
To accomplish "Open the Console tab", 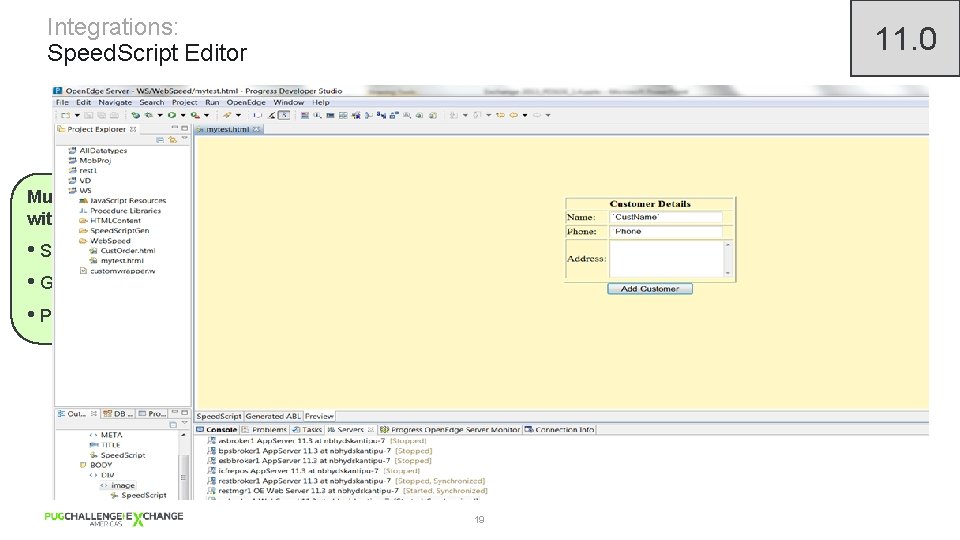I will pos(217,430).
